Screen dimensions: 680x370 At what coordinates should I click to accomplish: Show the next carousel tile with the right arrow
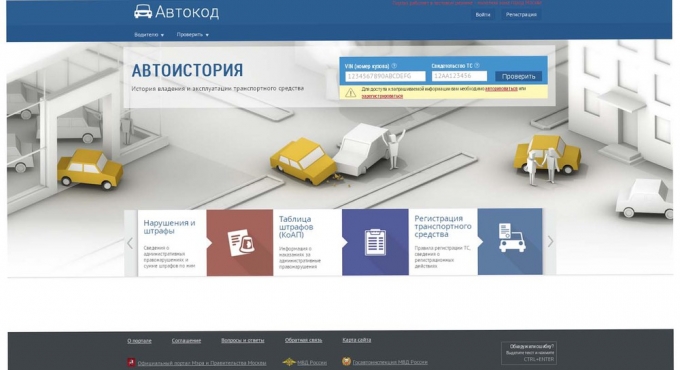click(550, 242)
